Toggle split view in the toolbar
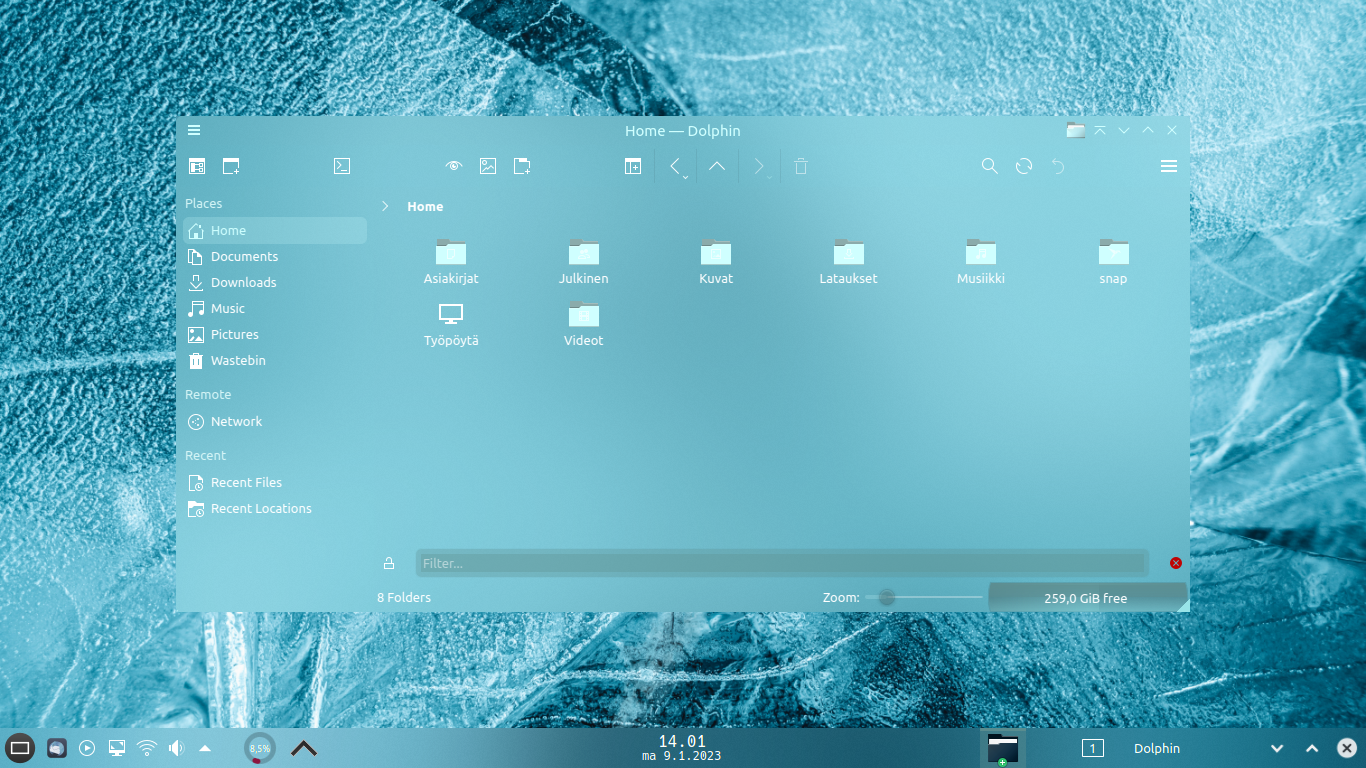 pyautogui.click(x=633, y=166)
